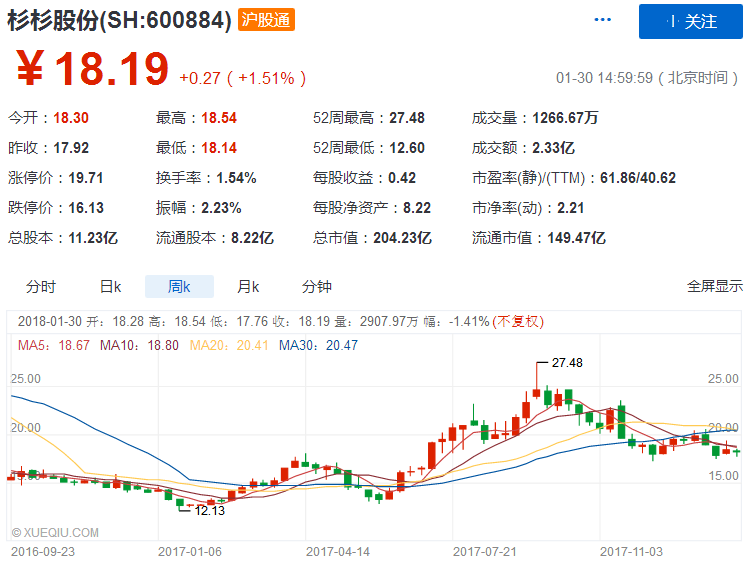
Task: Click 全屏显示 to show the chart fullscreen
Action: coord(714,287)
